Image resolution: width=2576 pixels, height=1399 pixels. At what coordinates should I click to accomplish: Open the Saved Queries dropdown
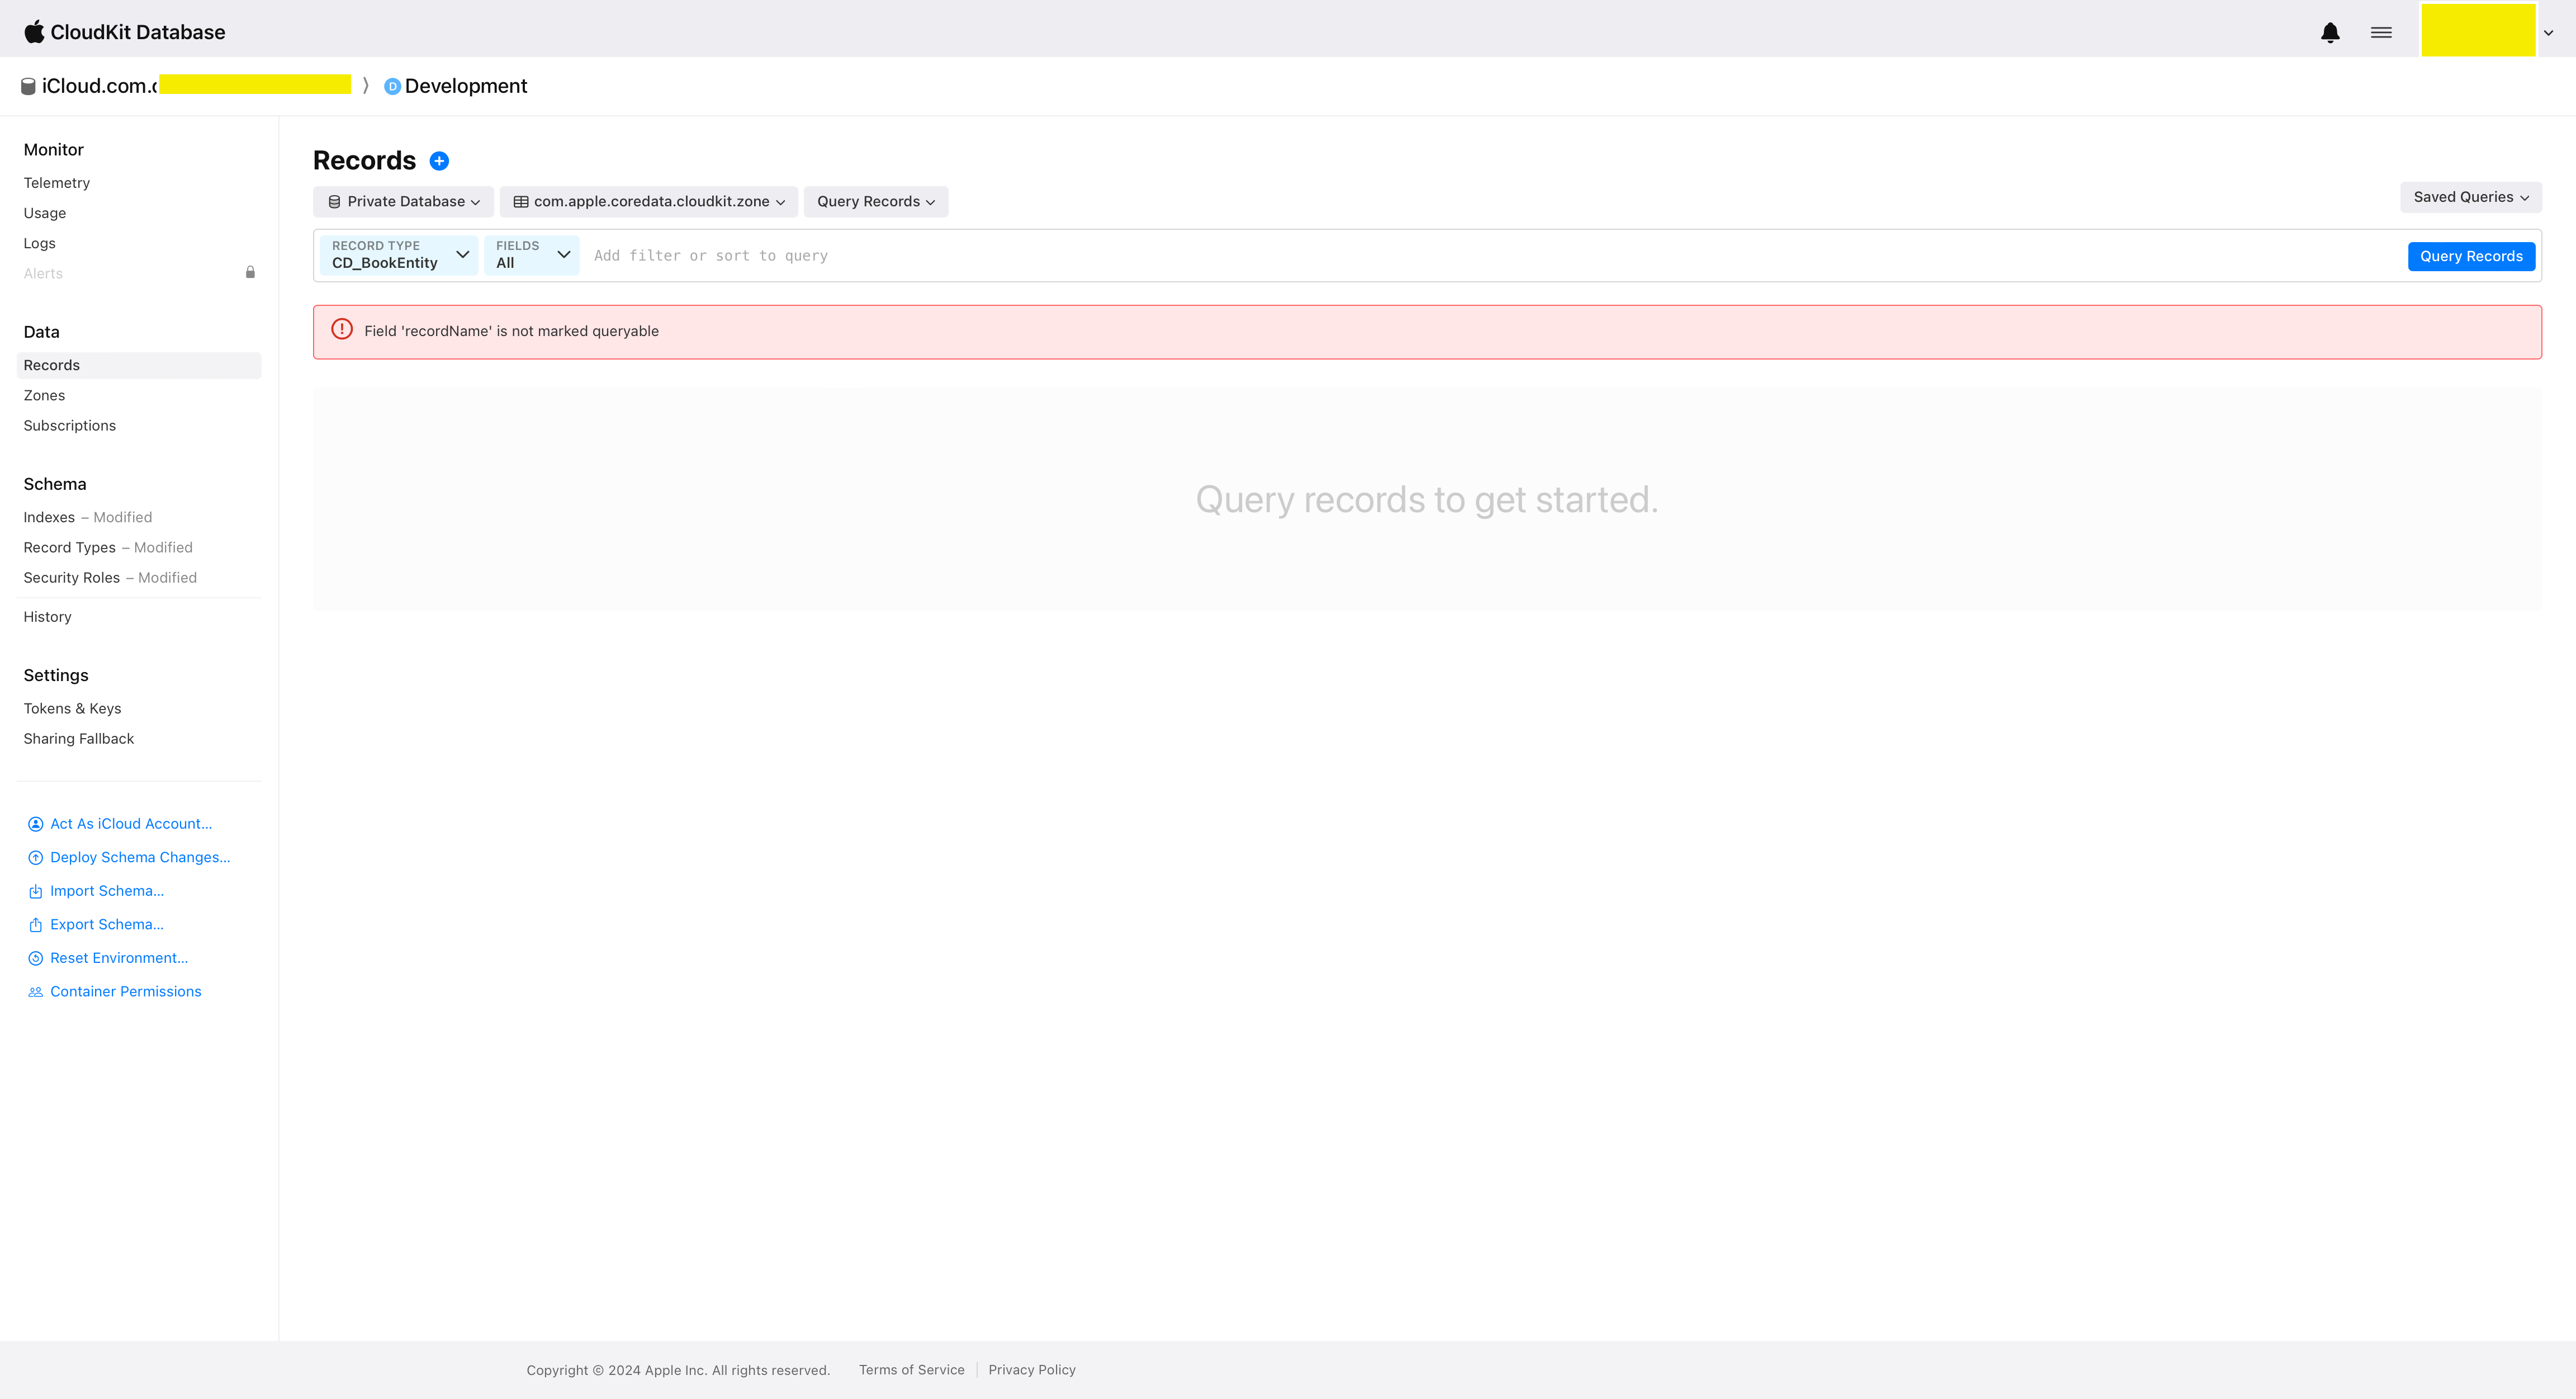pyautogui.click(x=2470, y=197)
